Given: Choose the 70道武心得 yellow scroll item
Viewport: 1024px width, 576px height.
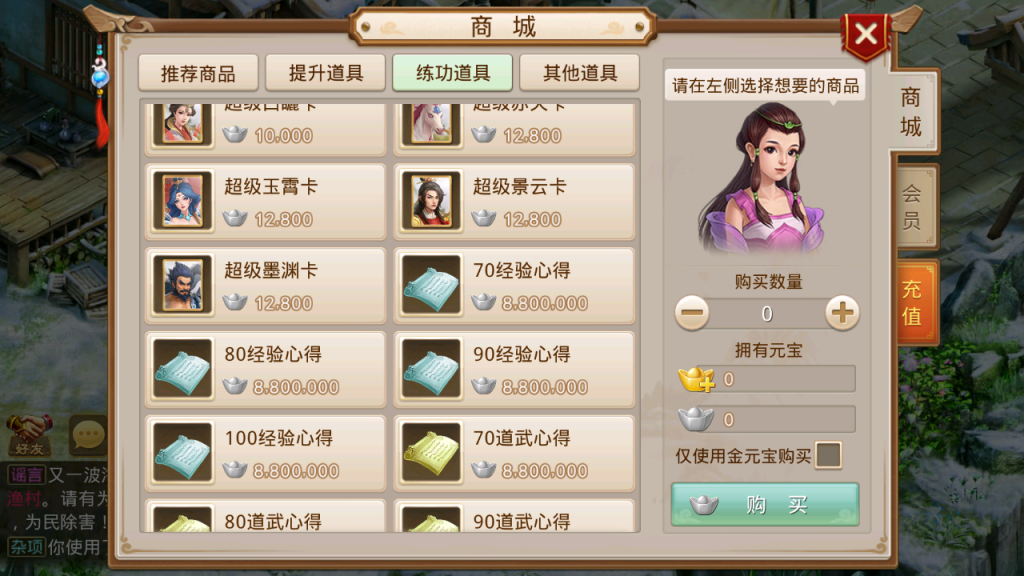Looking at the screenshot, I should pos(431,453).
